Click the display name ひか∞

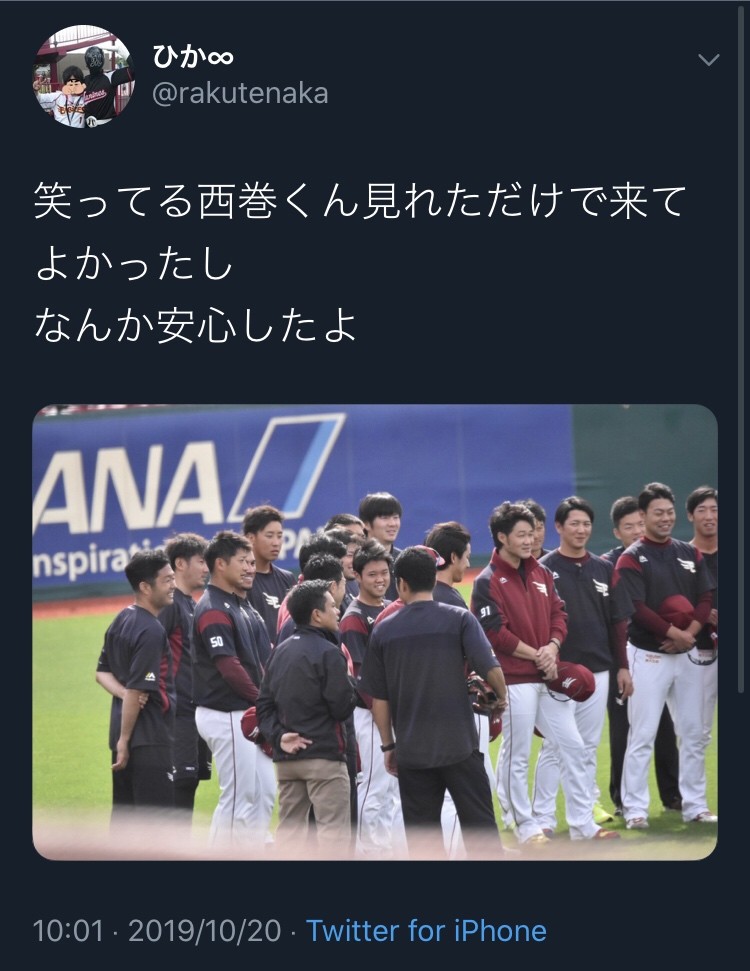pos(193,58)
